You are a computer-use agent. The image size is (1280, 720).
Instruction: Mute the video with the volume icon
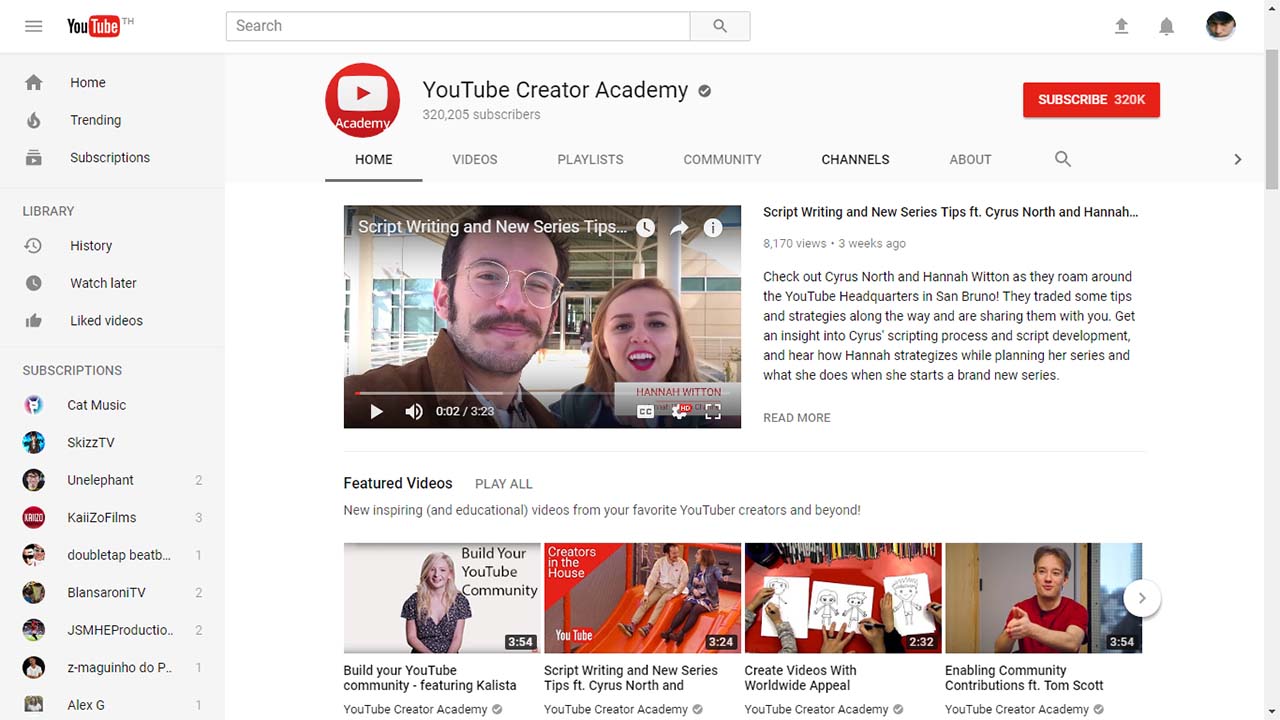tap(413, 411)
